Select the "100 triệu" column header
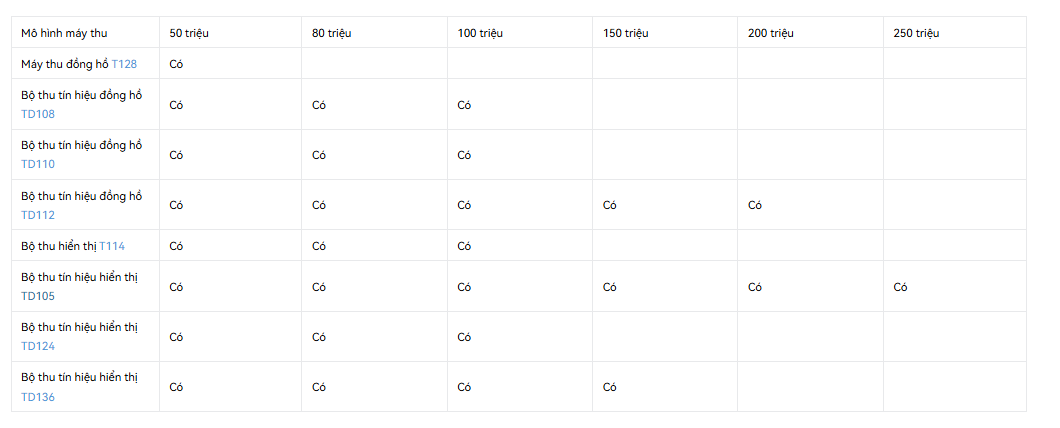The height and width of the screenshot is (428, 1060). 480,33
